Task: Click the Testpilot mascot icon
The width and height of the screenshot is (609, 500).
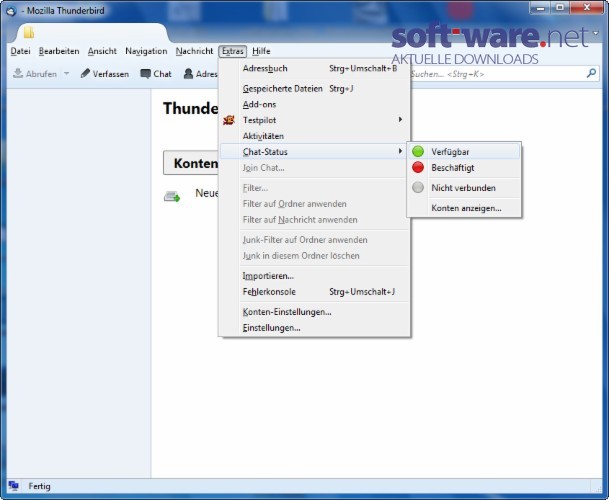Action: tap(229, 120)
